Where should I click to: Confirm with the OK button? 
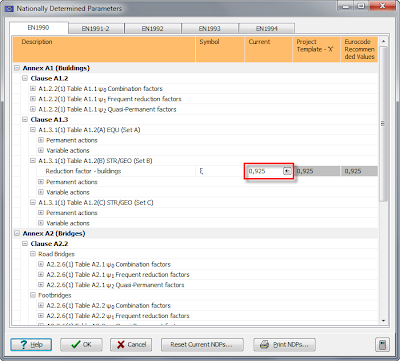(81, 345)
